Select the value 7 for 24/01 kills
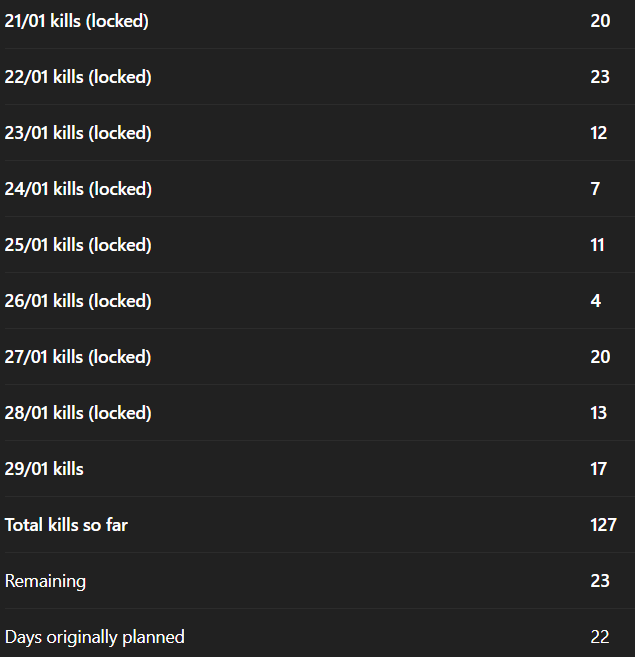This screenshot has width=635, height=657. tap(596, 189)
